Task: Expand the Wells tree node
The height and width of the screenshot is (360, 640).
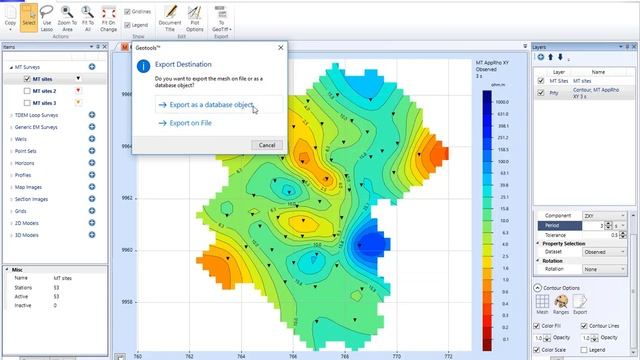Action: (11, 139)
